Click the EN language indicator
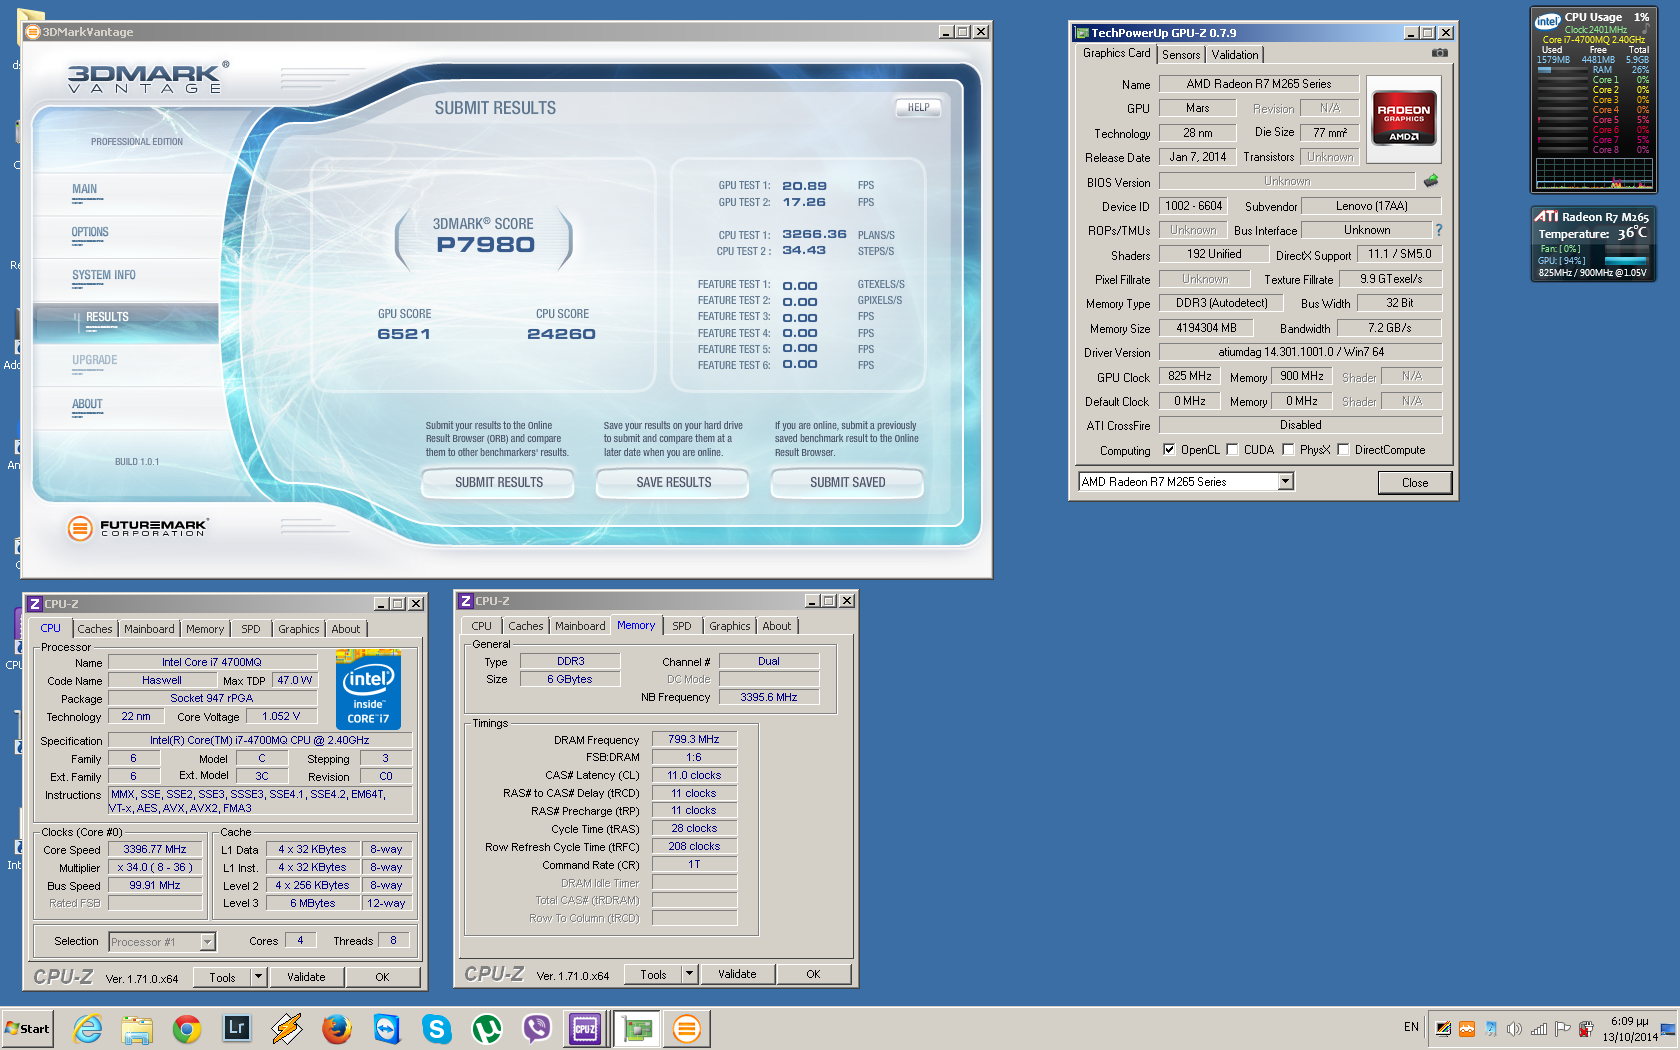Image resolution: width=1680 pixels, height=1050 pixels. 1411,1027
